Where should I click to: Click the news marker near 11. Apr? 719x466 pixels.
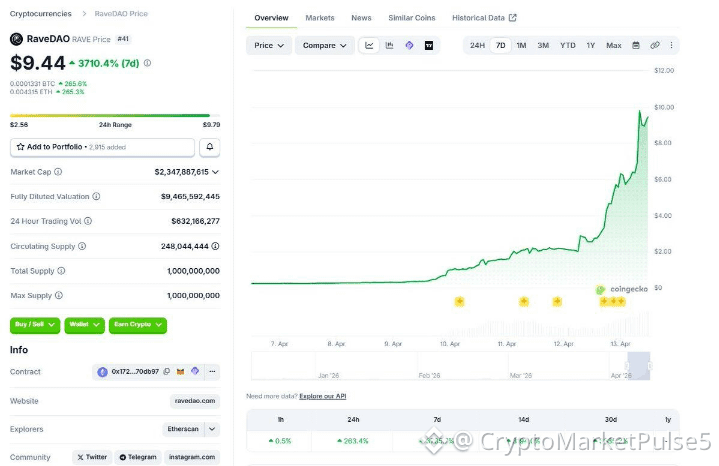click(x=524, y=301)
